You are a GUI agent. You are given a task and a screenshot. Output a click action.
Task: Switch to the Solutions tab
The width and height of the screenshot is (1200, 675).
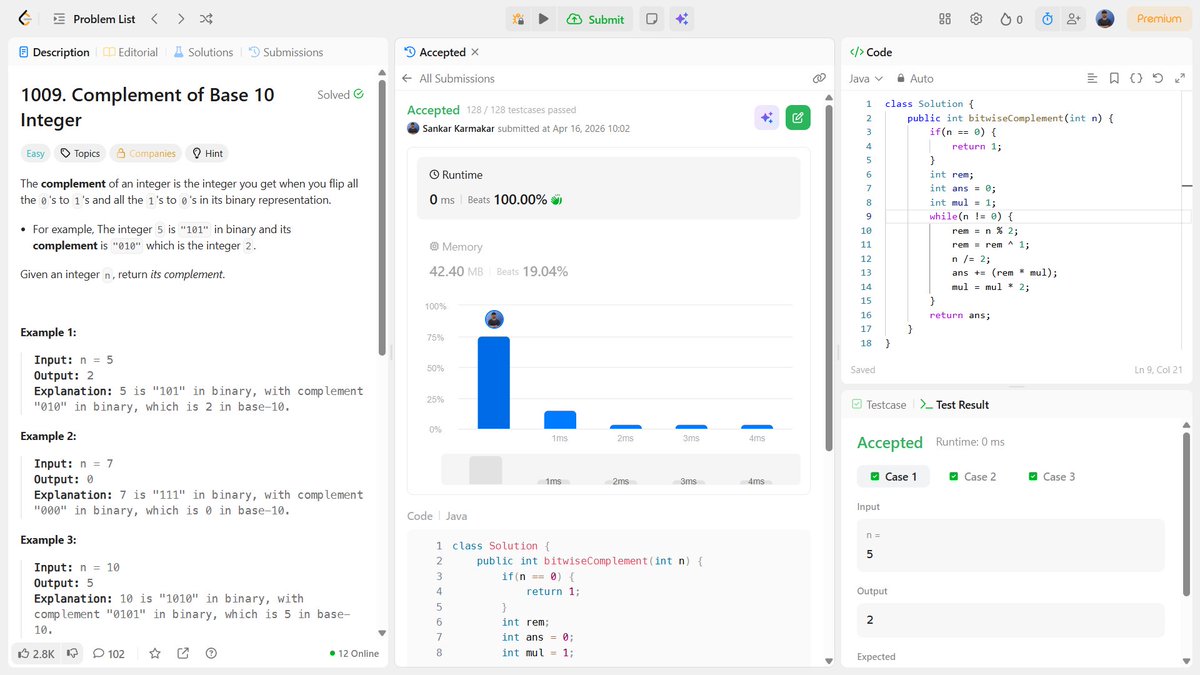203,52
